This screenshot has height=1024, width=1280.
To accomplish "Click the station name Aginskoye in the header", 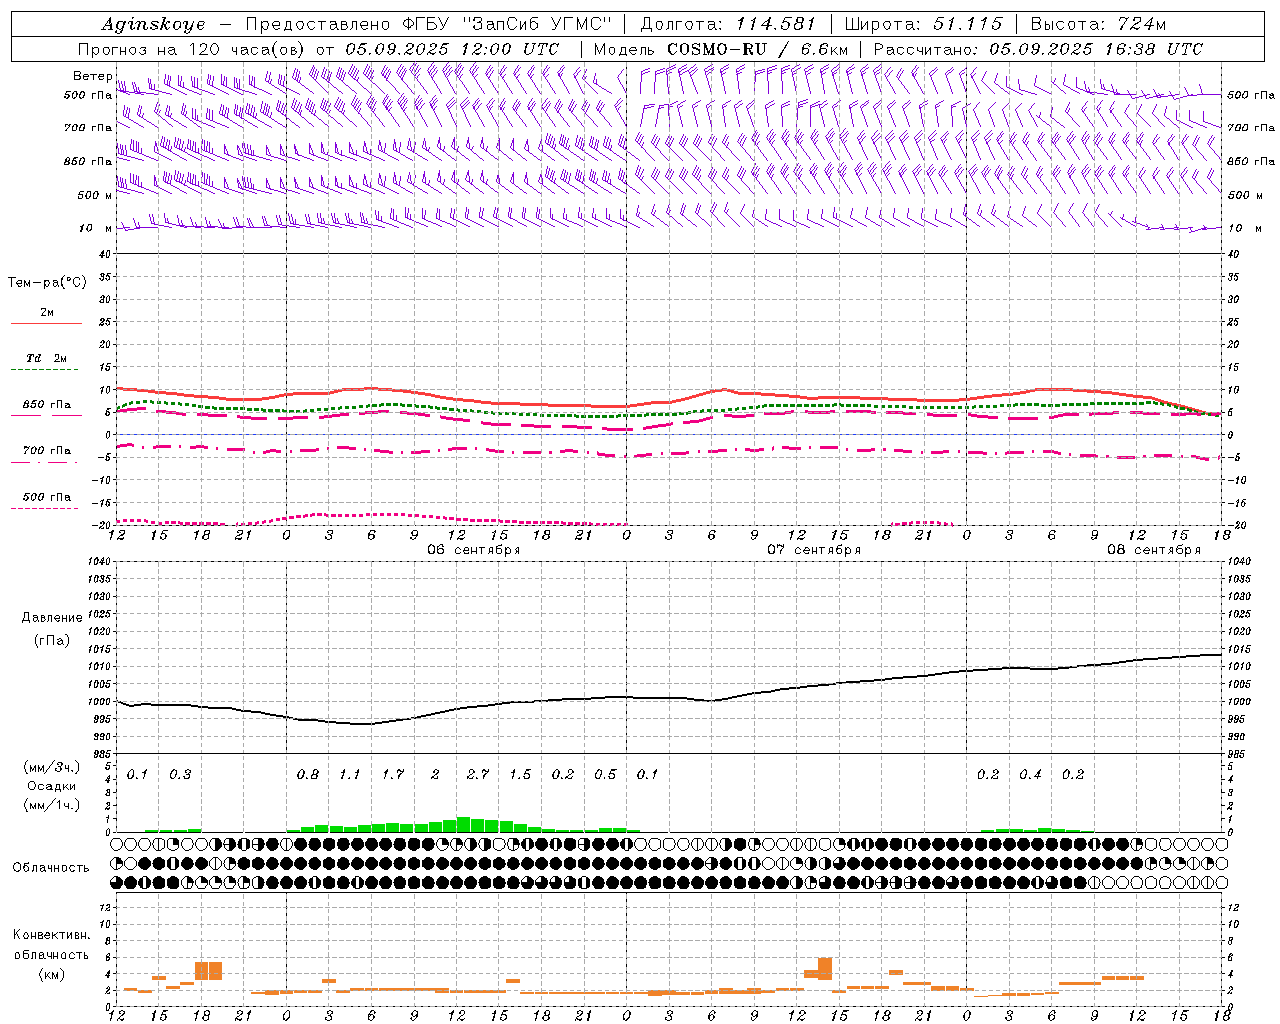I will point(153,24).
